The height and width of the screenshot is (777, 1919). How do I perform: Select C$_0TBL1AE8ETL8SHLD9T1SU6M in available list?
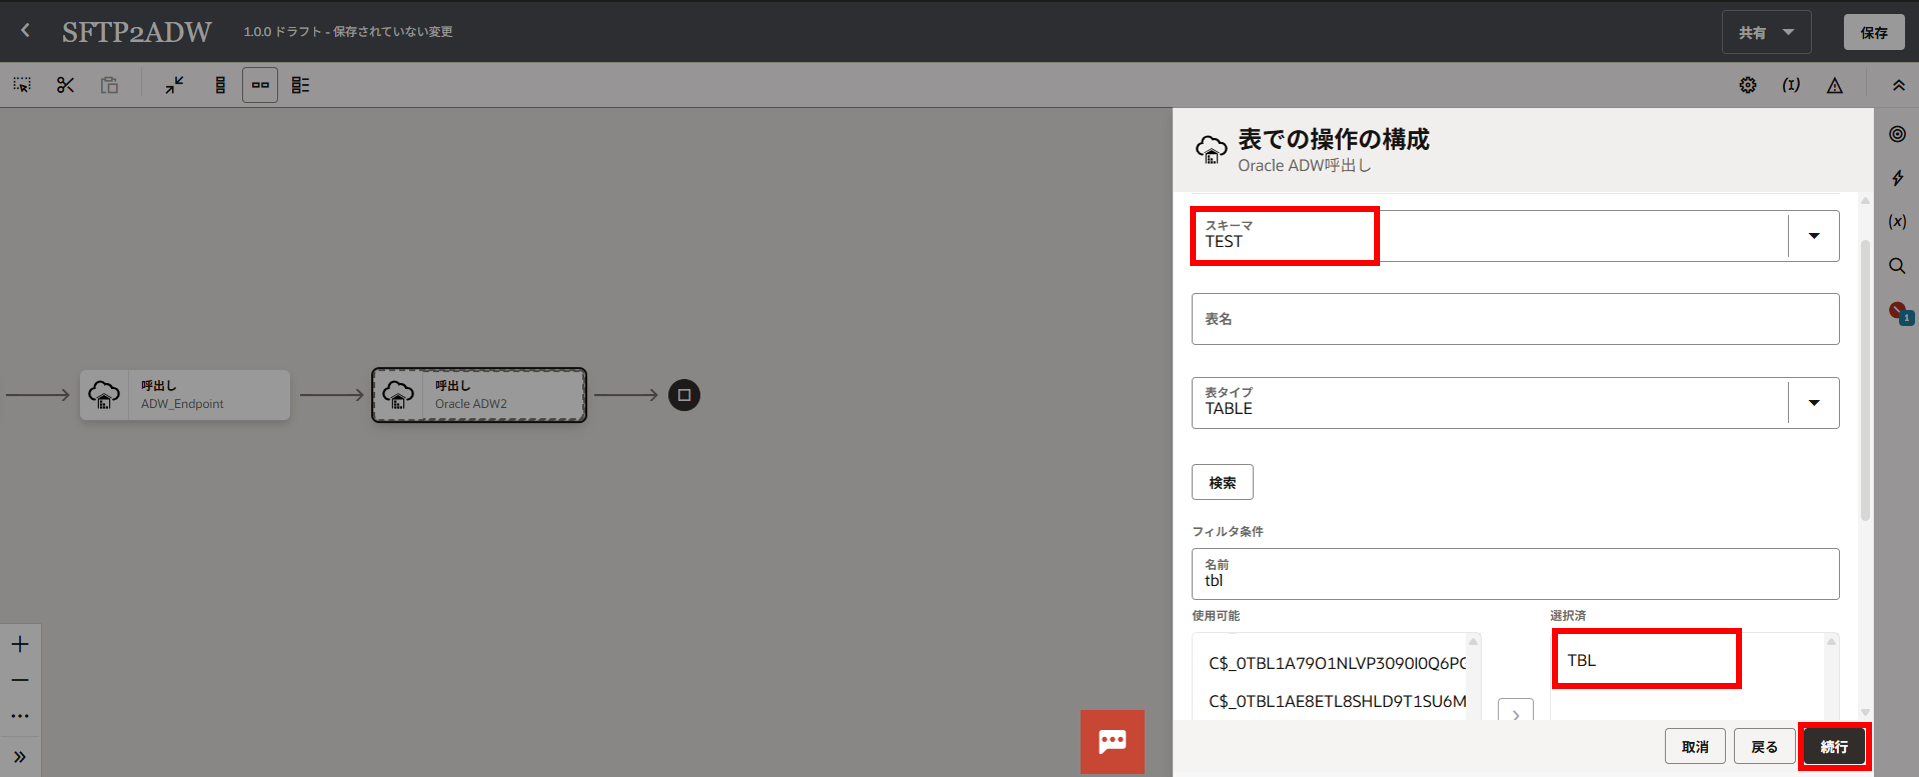(1336, 701)
